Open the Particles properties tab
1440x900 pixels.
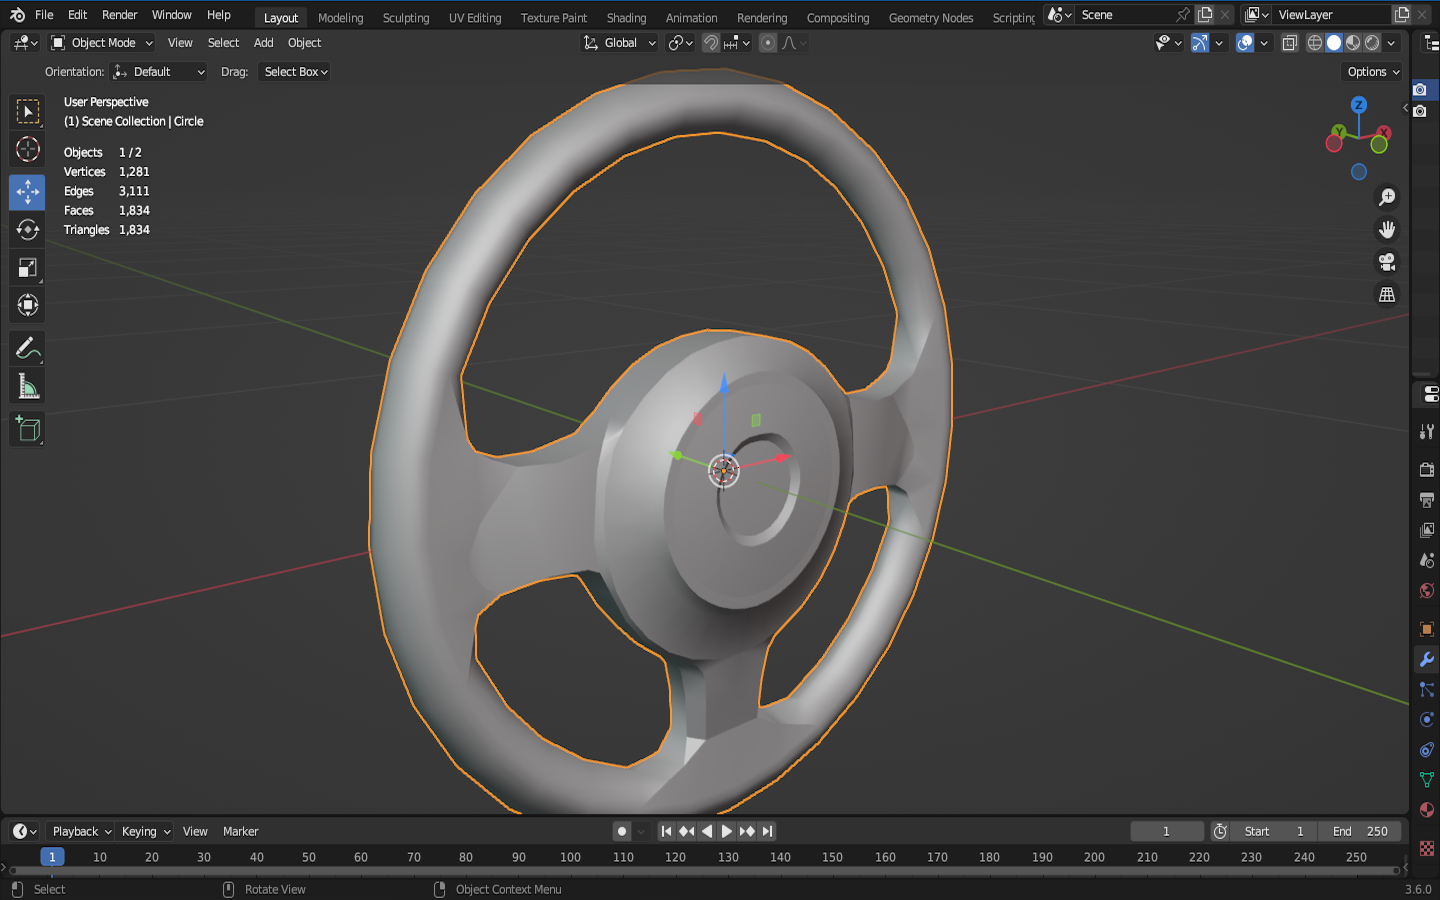(x=1427, y=689)
